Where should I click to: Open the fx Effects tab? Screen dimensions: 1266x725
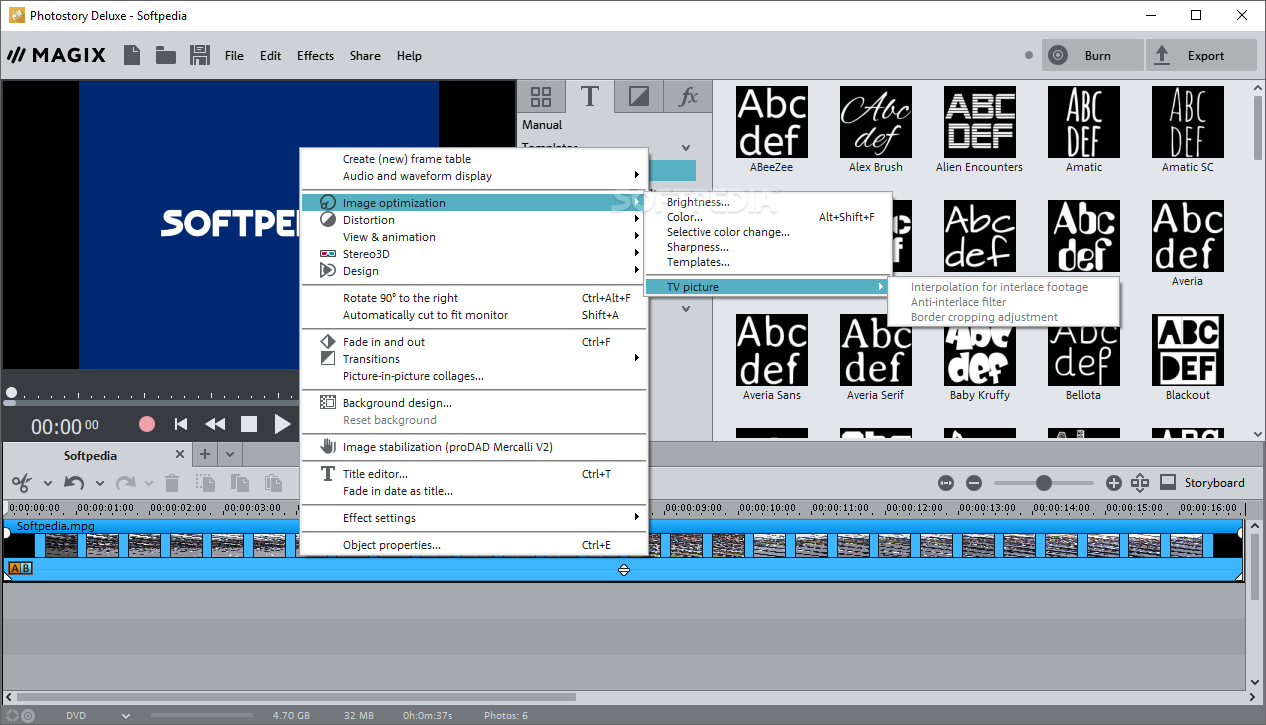coord(688,97)
